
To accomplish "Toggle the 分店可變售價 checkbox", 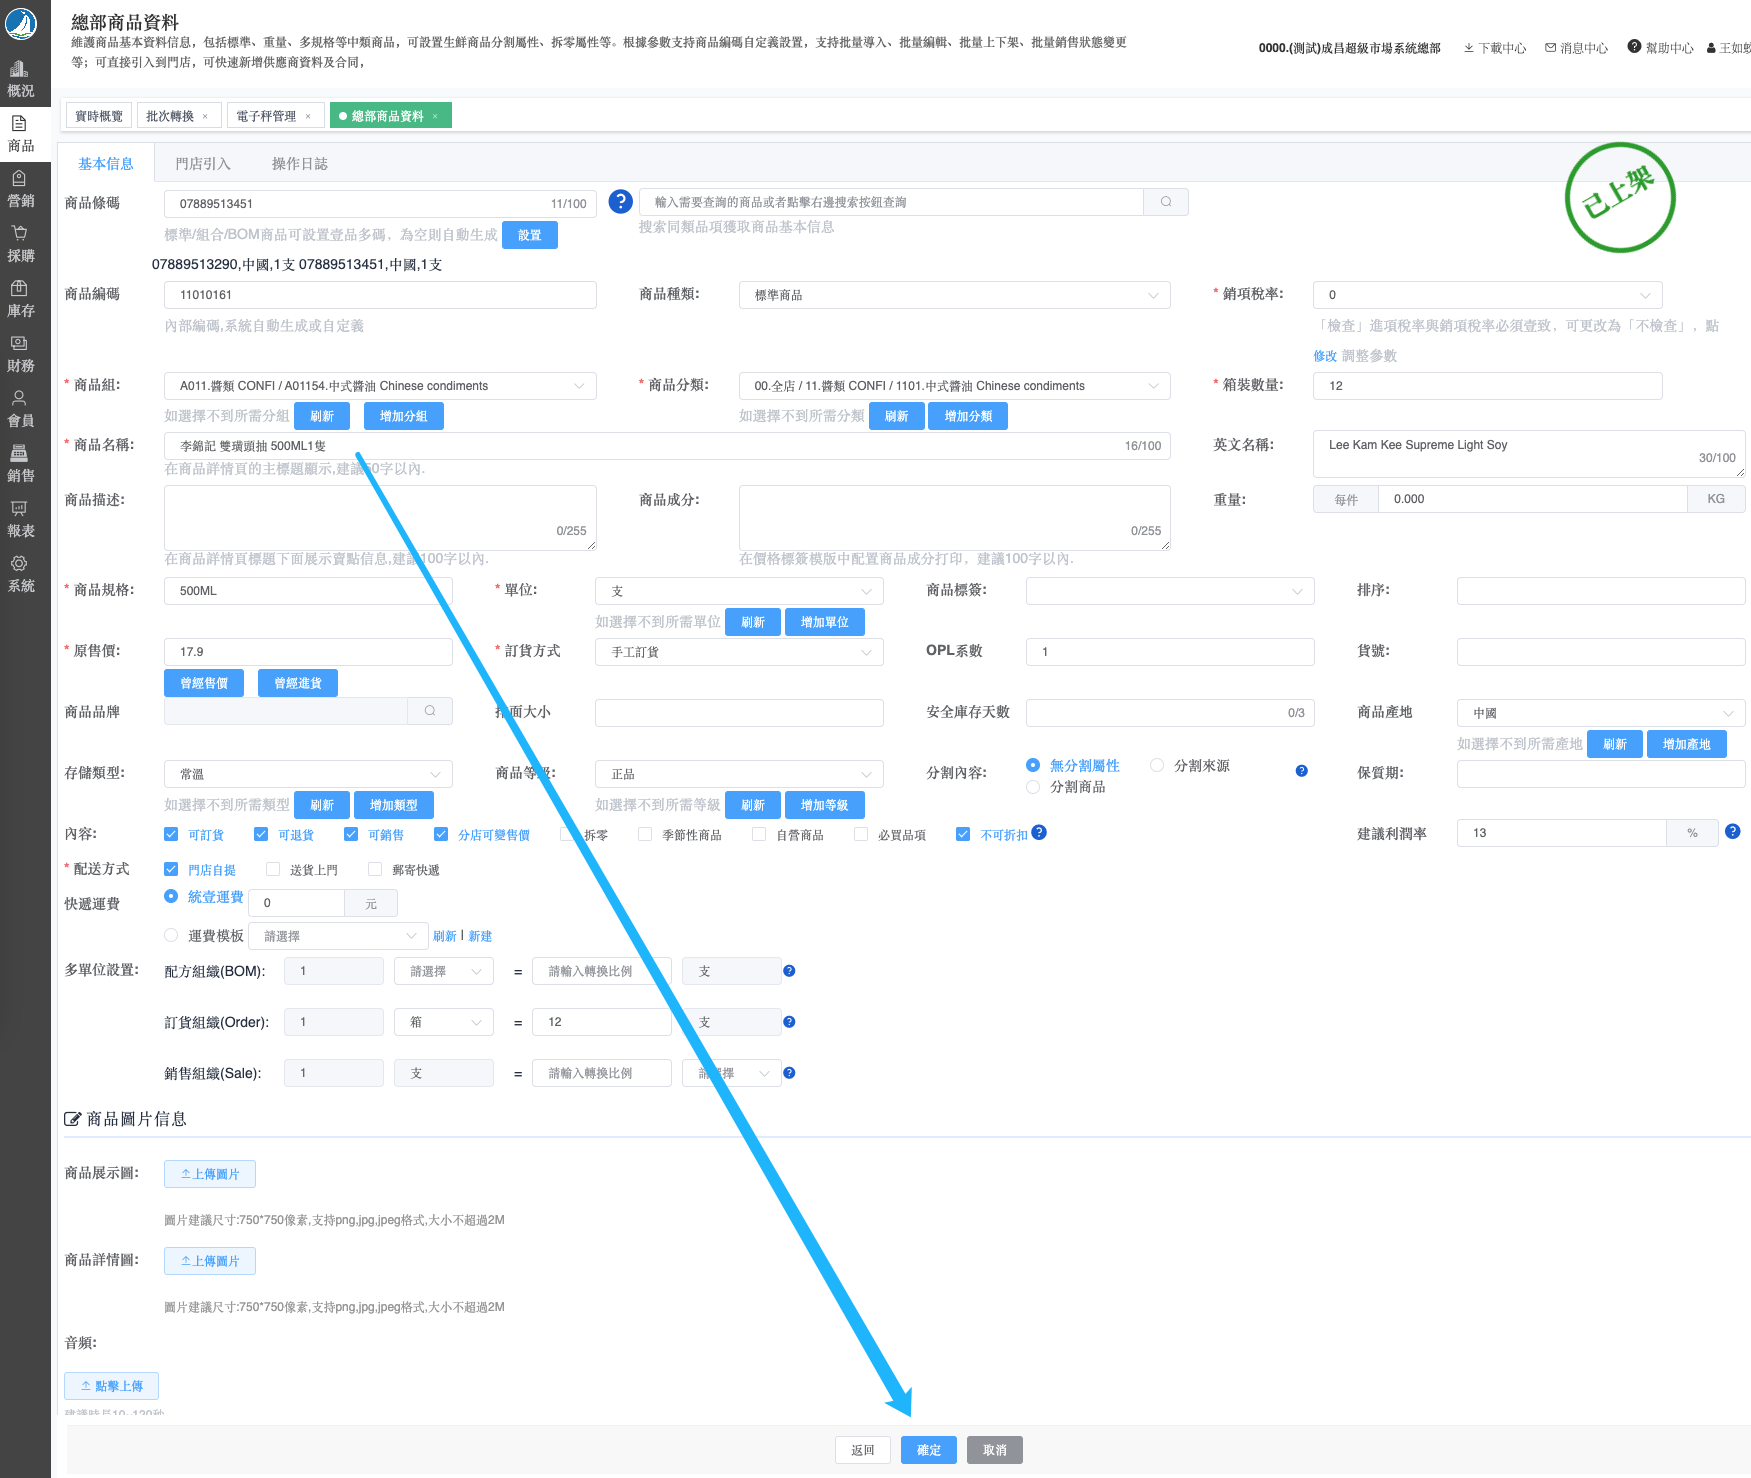I will tap(441, 834).
